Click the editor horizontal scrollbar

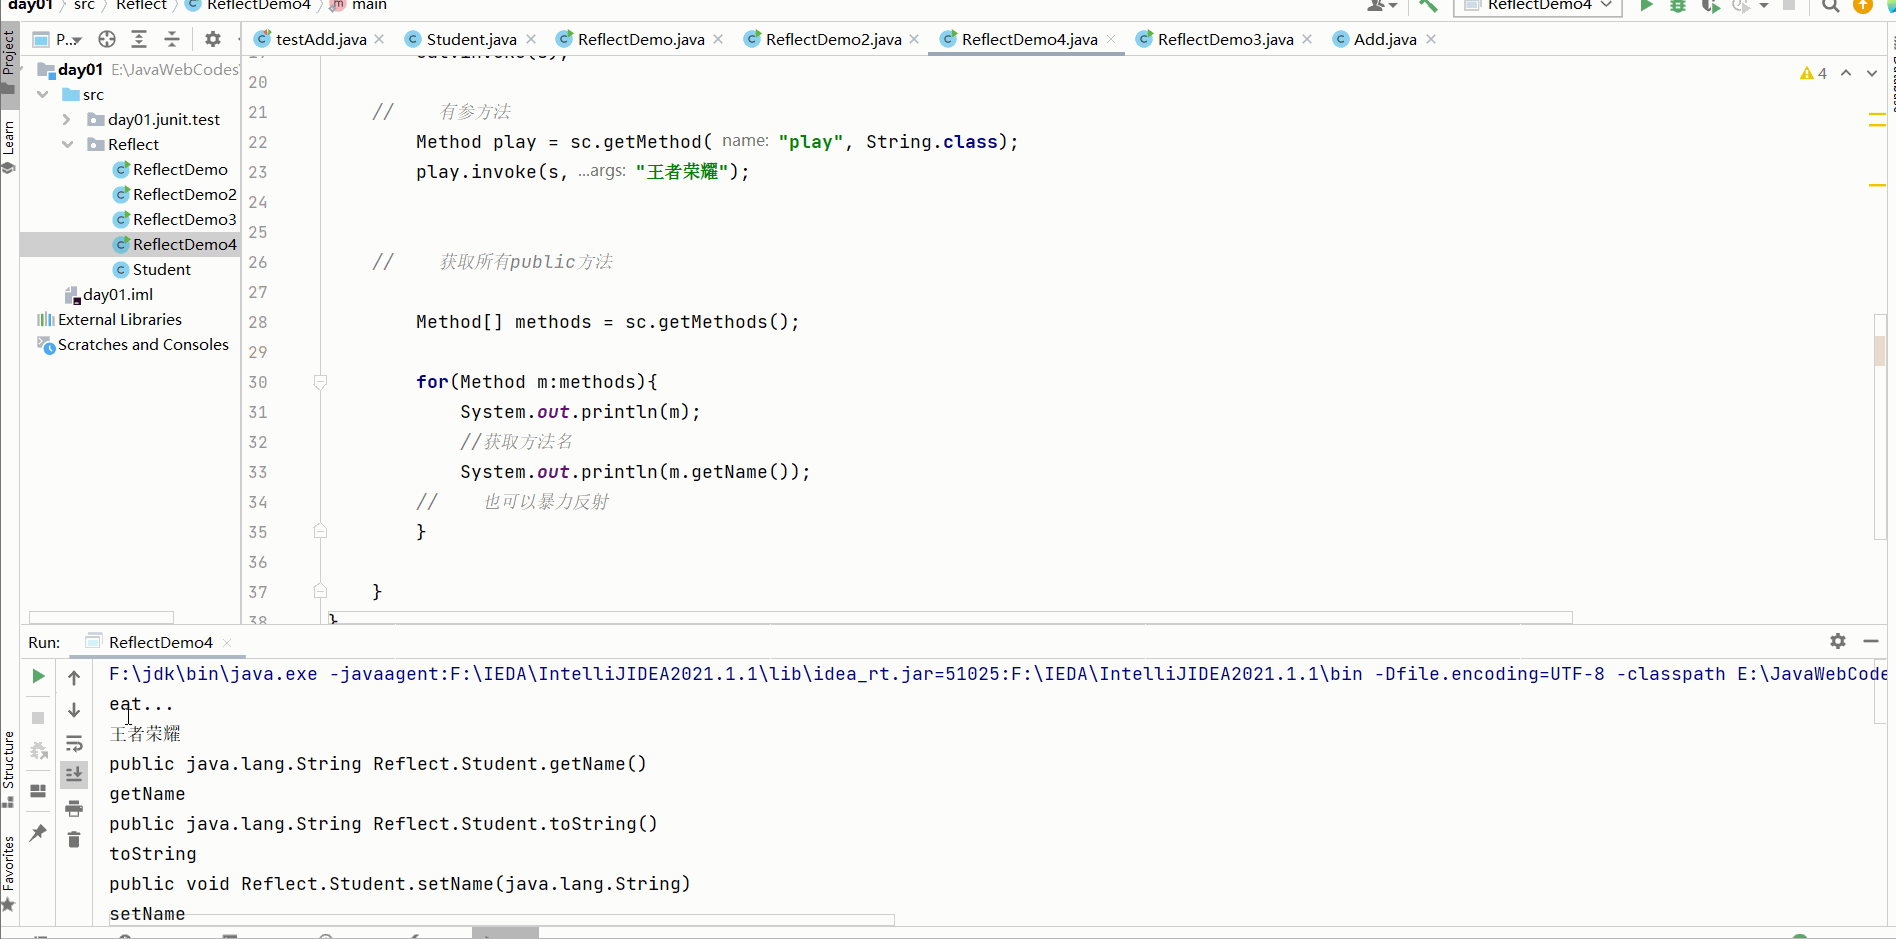click(x=950, y=617)
